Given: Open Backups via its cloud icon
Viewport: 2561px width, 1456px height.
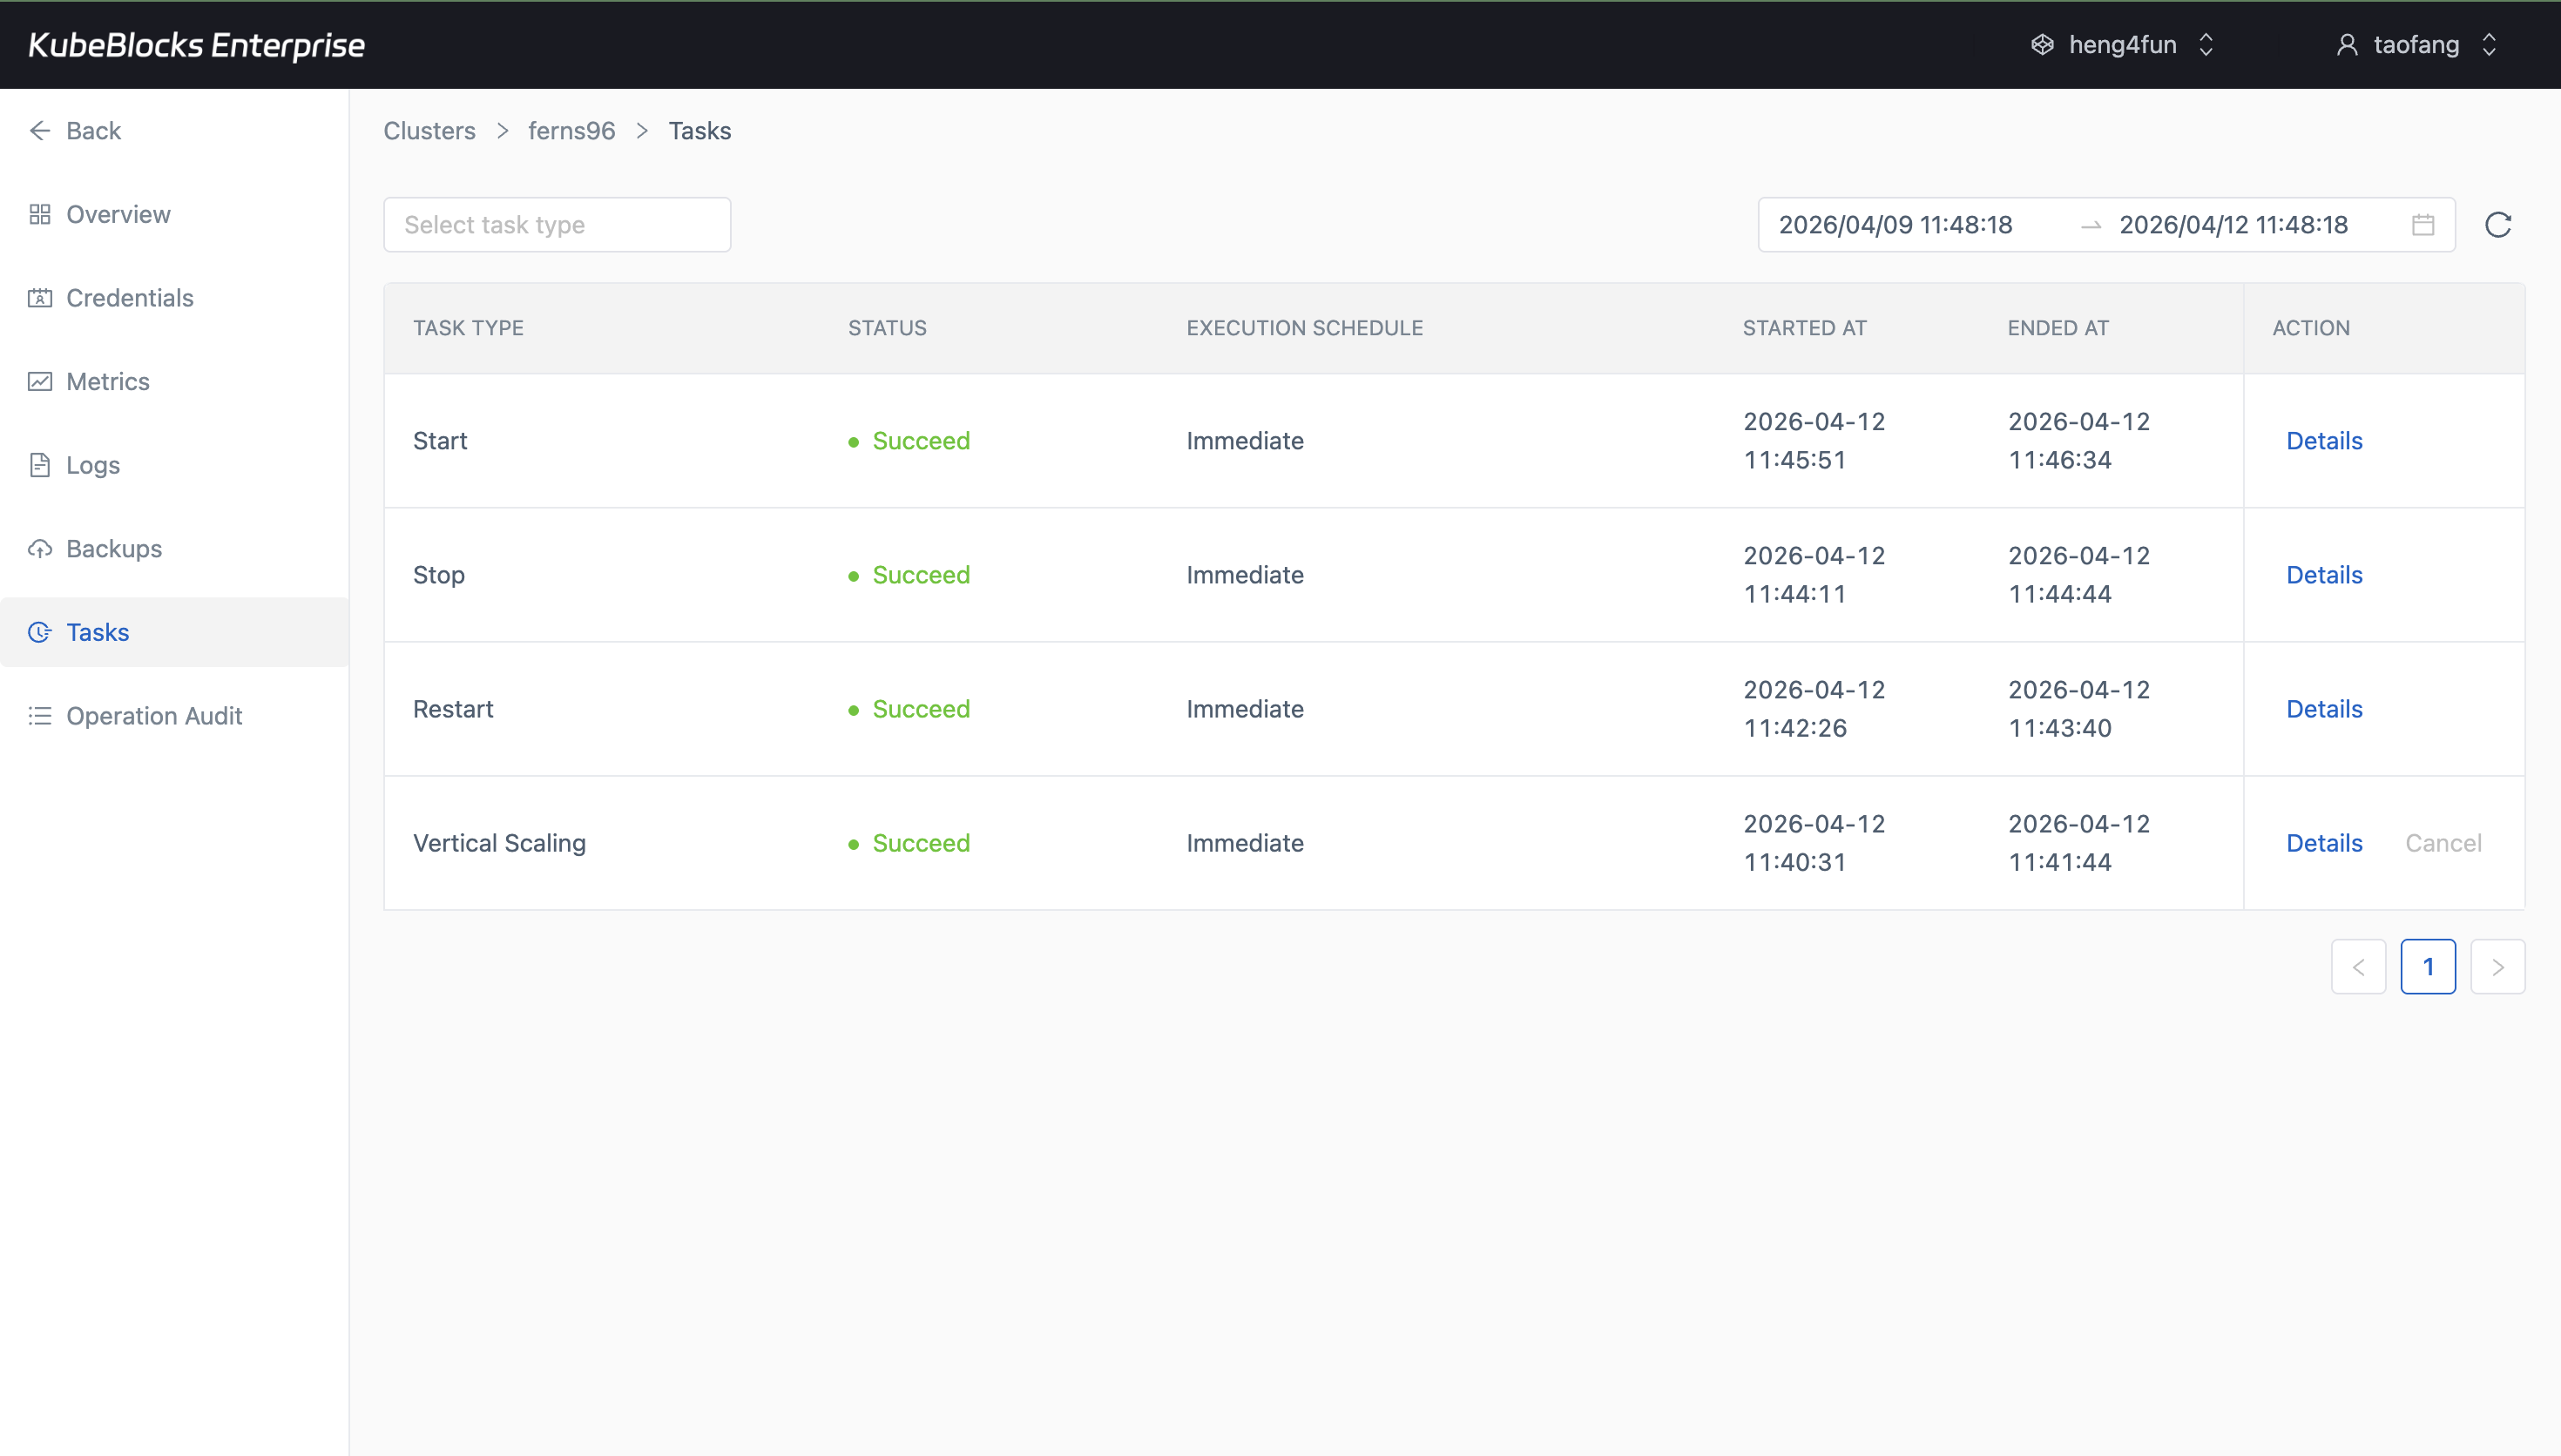Looking at the screenshot, I should (40, 548).
